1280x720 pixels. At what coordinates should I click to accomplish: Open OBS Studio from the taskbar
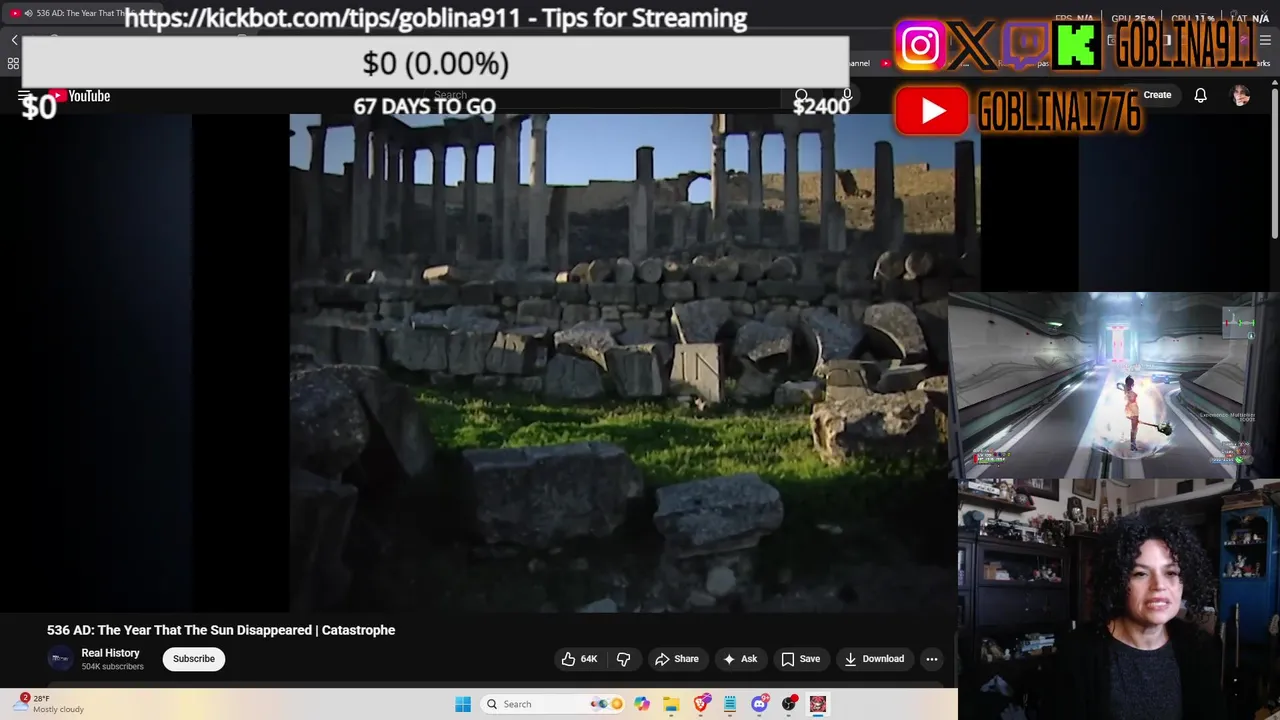[x=789, y=704]
